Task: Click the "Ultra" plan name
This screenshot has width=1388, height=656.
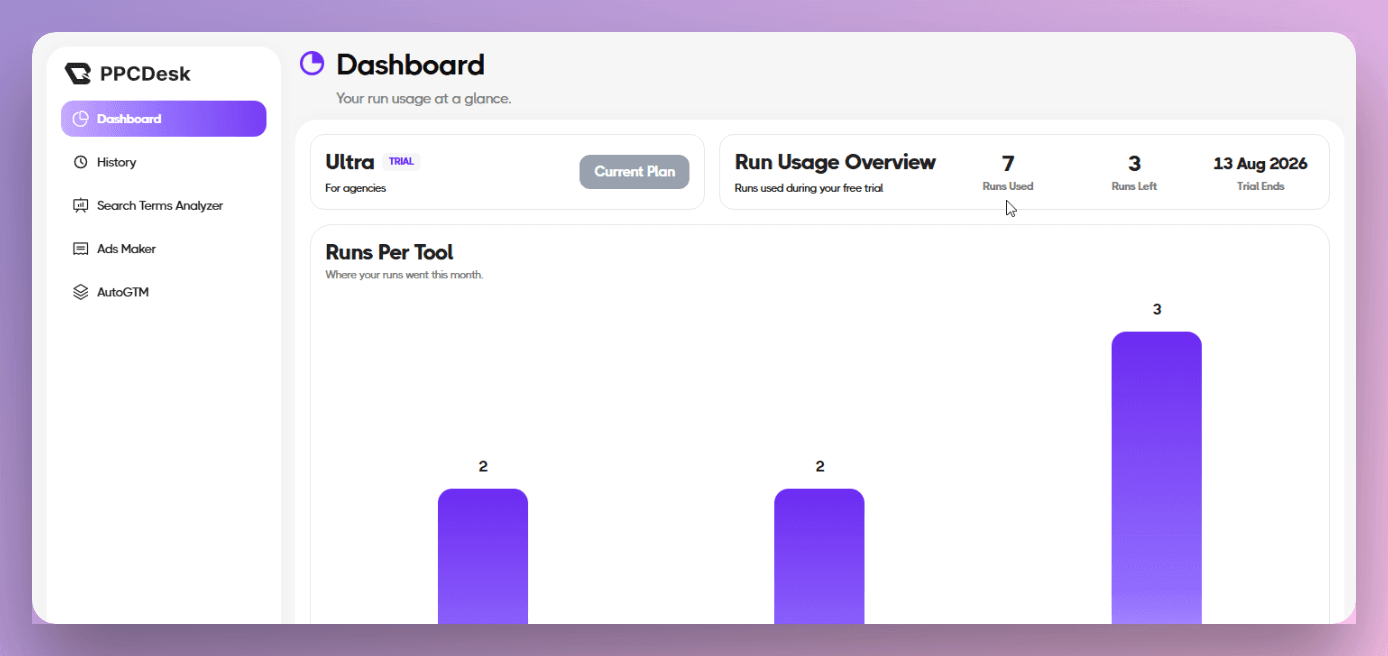Action: [x=350, y=162]
